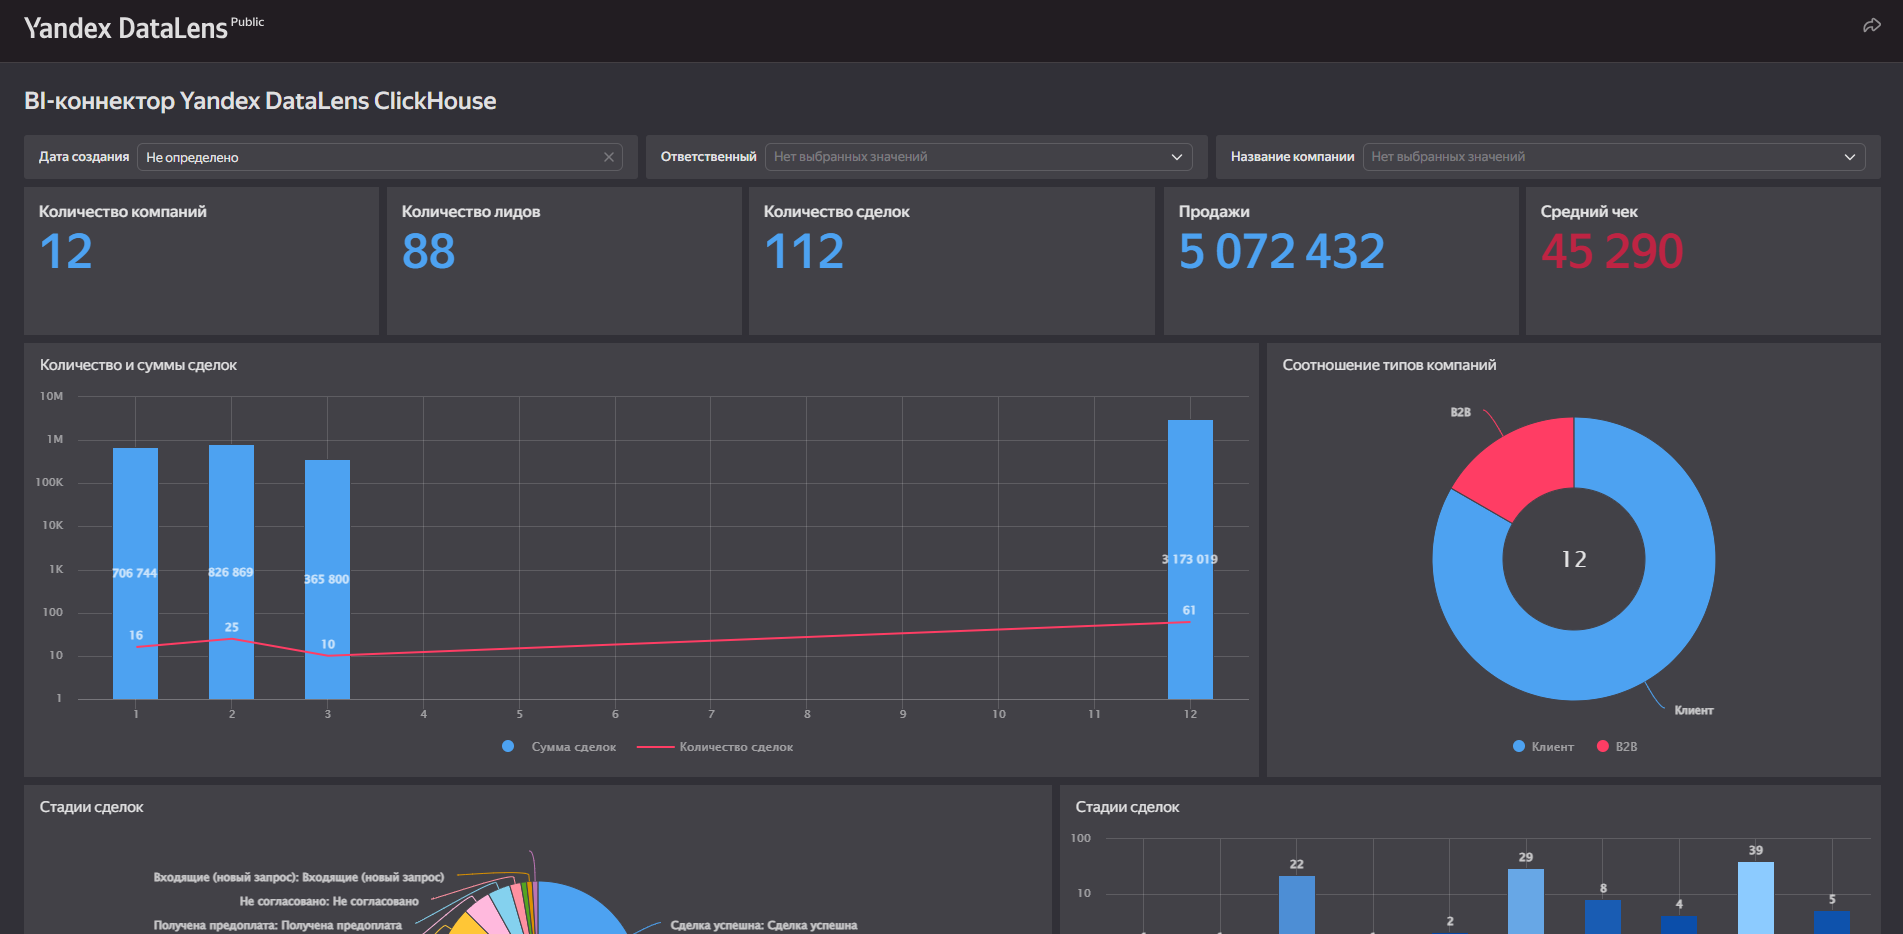Image resolution: width=1903 pixels, height=934 pixels.
Task: Click the month 12 bar showing 3 173 019
Action: click(x=1190, y=500)
